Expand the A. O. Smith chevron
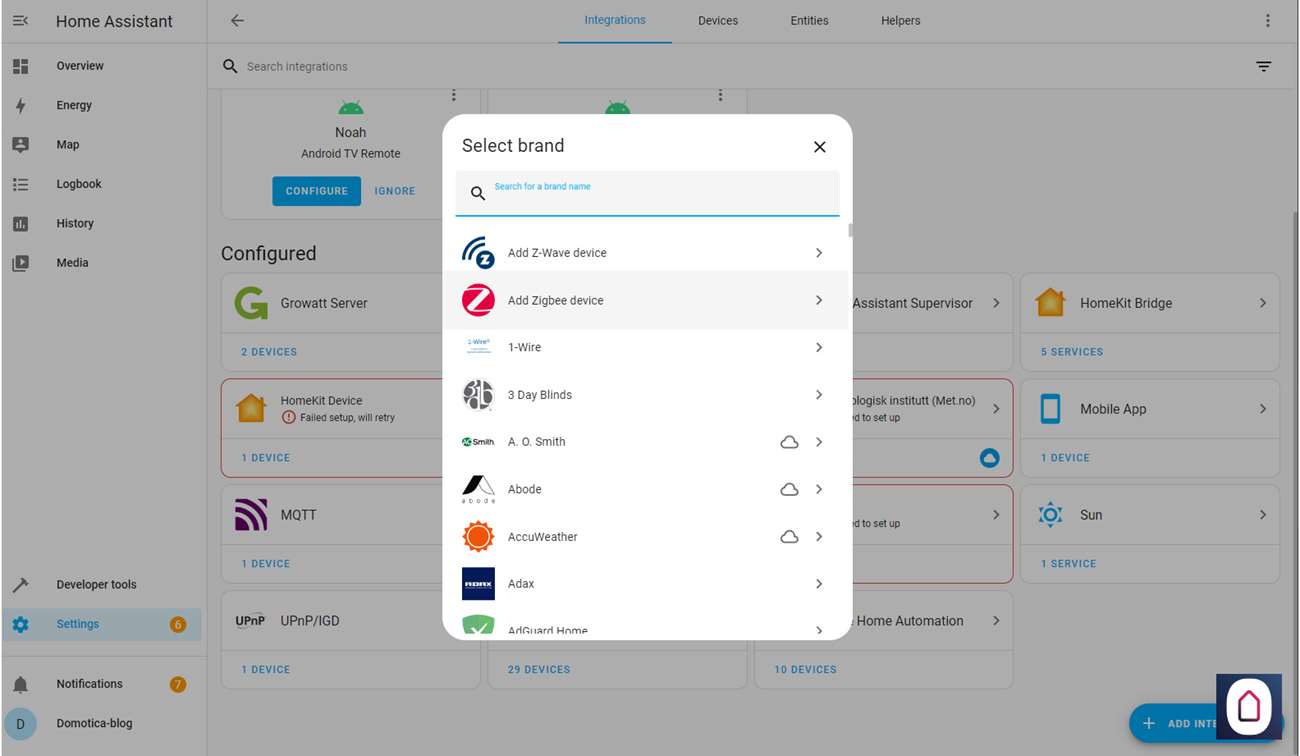Viewport: 1300px width, 756px height. click(819, 442)
